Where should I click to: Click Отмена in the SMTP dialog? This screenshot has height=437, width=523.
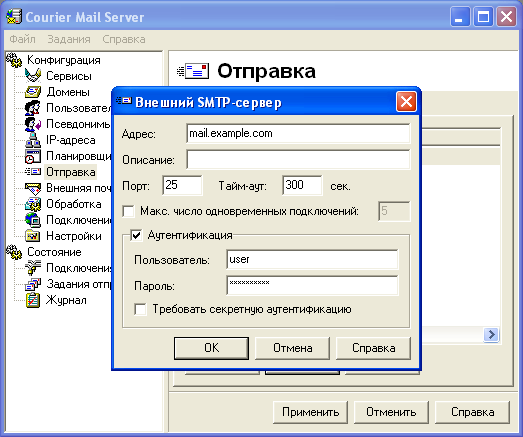[293, 348]
